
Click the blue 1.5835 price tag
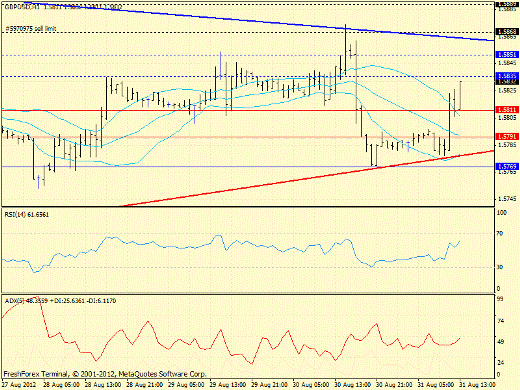[507, 76]
